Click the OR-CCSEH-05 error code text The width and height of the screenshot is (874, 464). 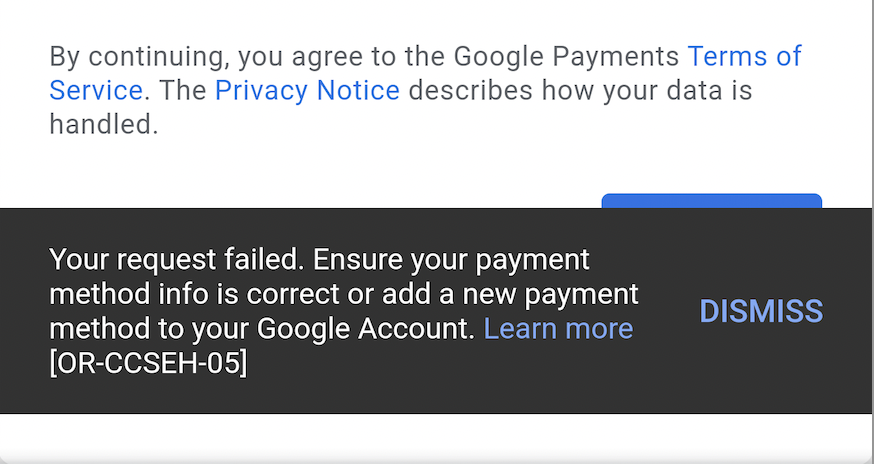[x=148, y=364]
